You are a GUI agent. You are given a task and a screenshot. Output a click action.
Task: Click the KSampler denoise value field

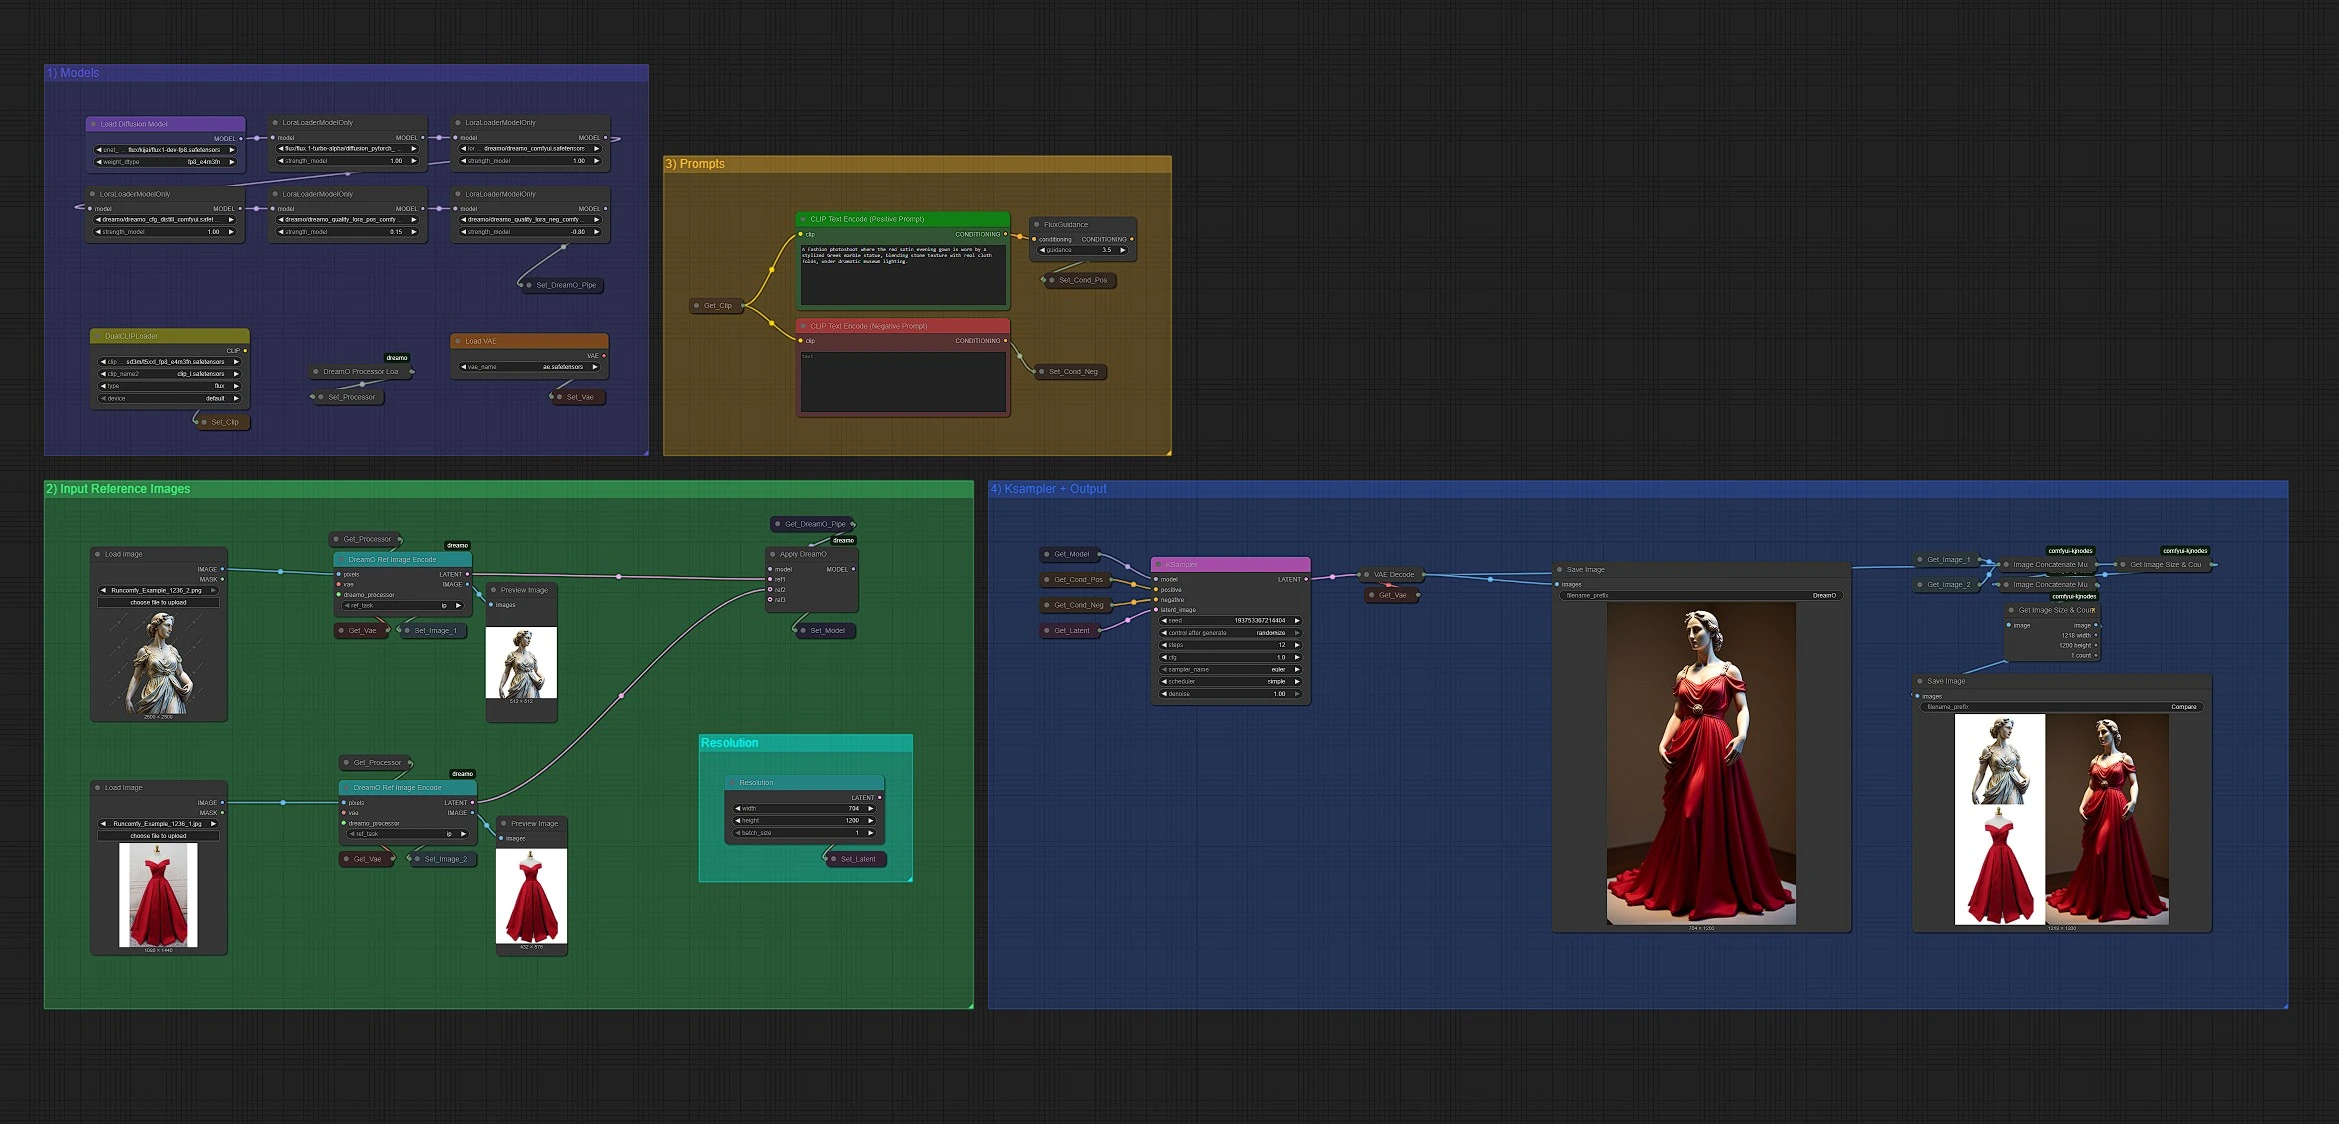click(x=1230, y=694)
